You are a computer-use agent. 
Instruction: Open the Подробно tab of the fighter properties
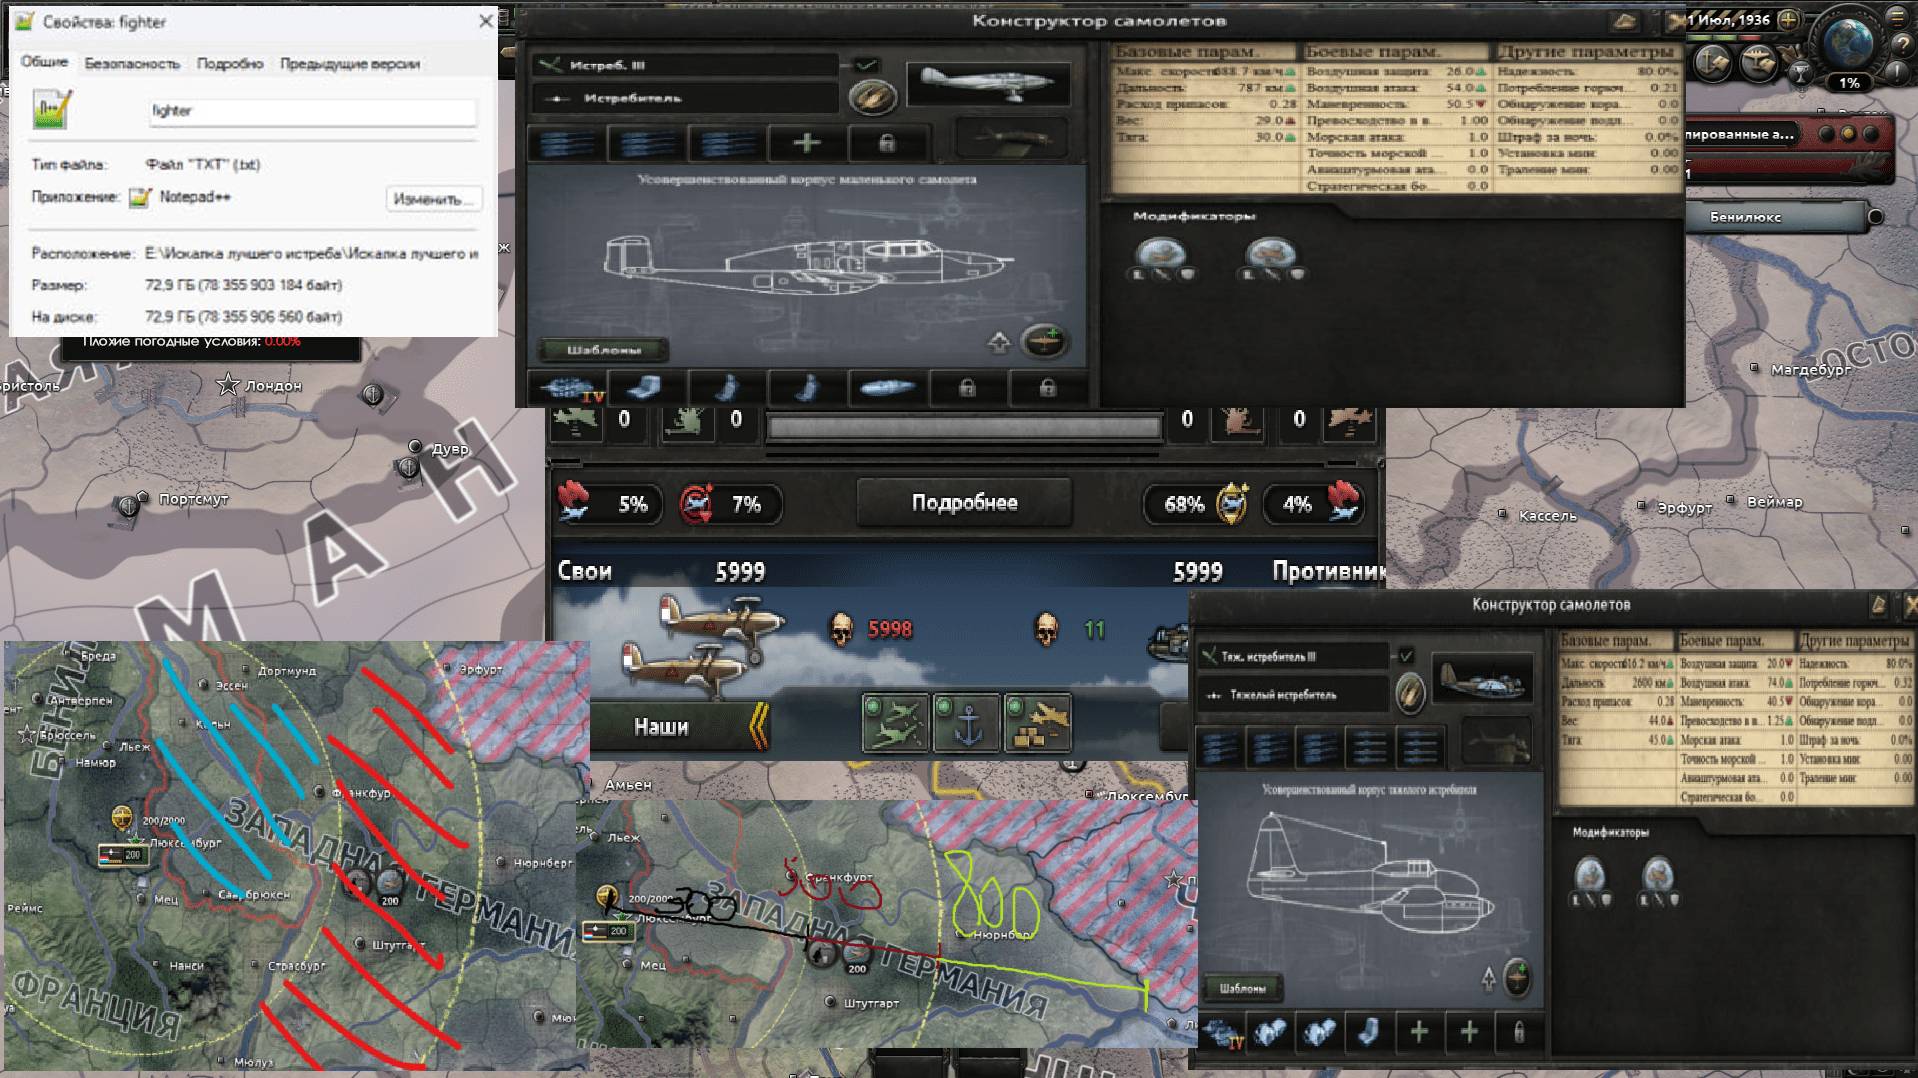pos(231,62)
